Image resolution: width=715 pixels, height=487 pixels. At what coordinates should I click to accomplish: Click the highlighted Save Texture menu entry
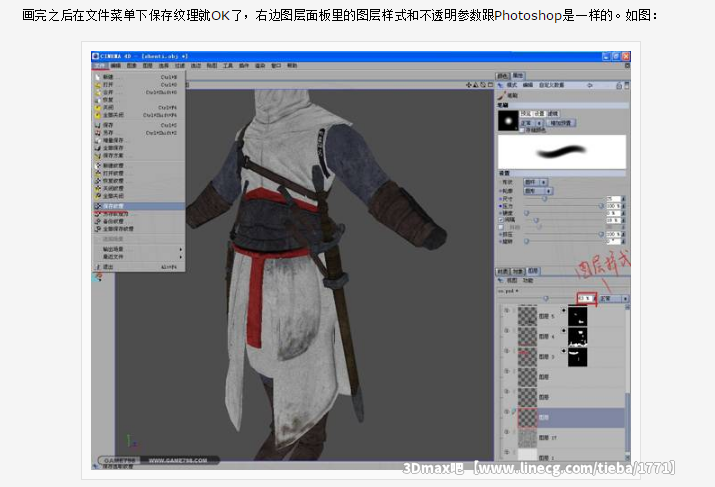coord(139,206)
